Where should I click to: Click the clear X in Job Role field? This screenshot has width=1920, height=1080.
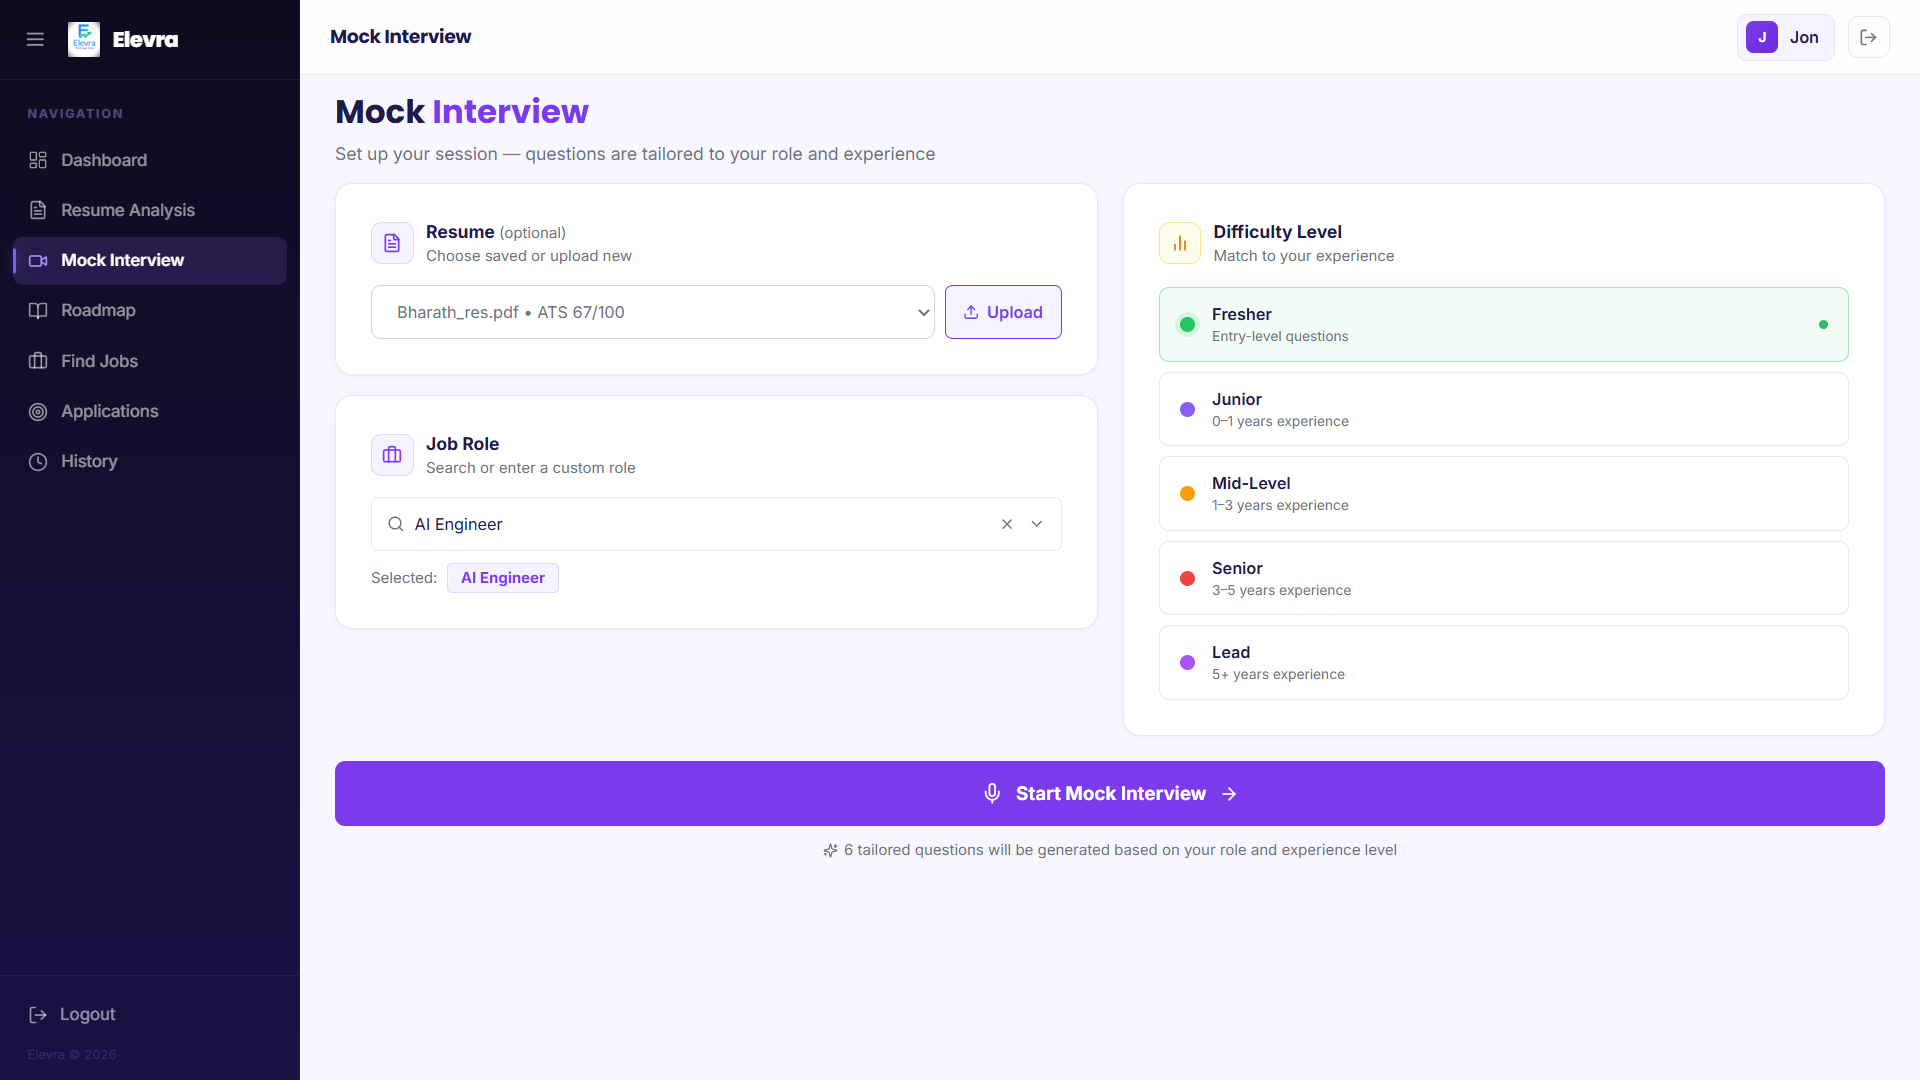pos(1007,524)
